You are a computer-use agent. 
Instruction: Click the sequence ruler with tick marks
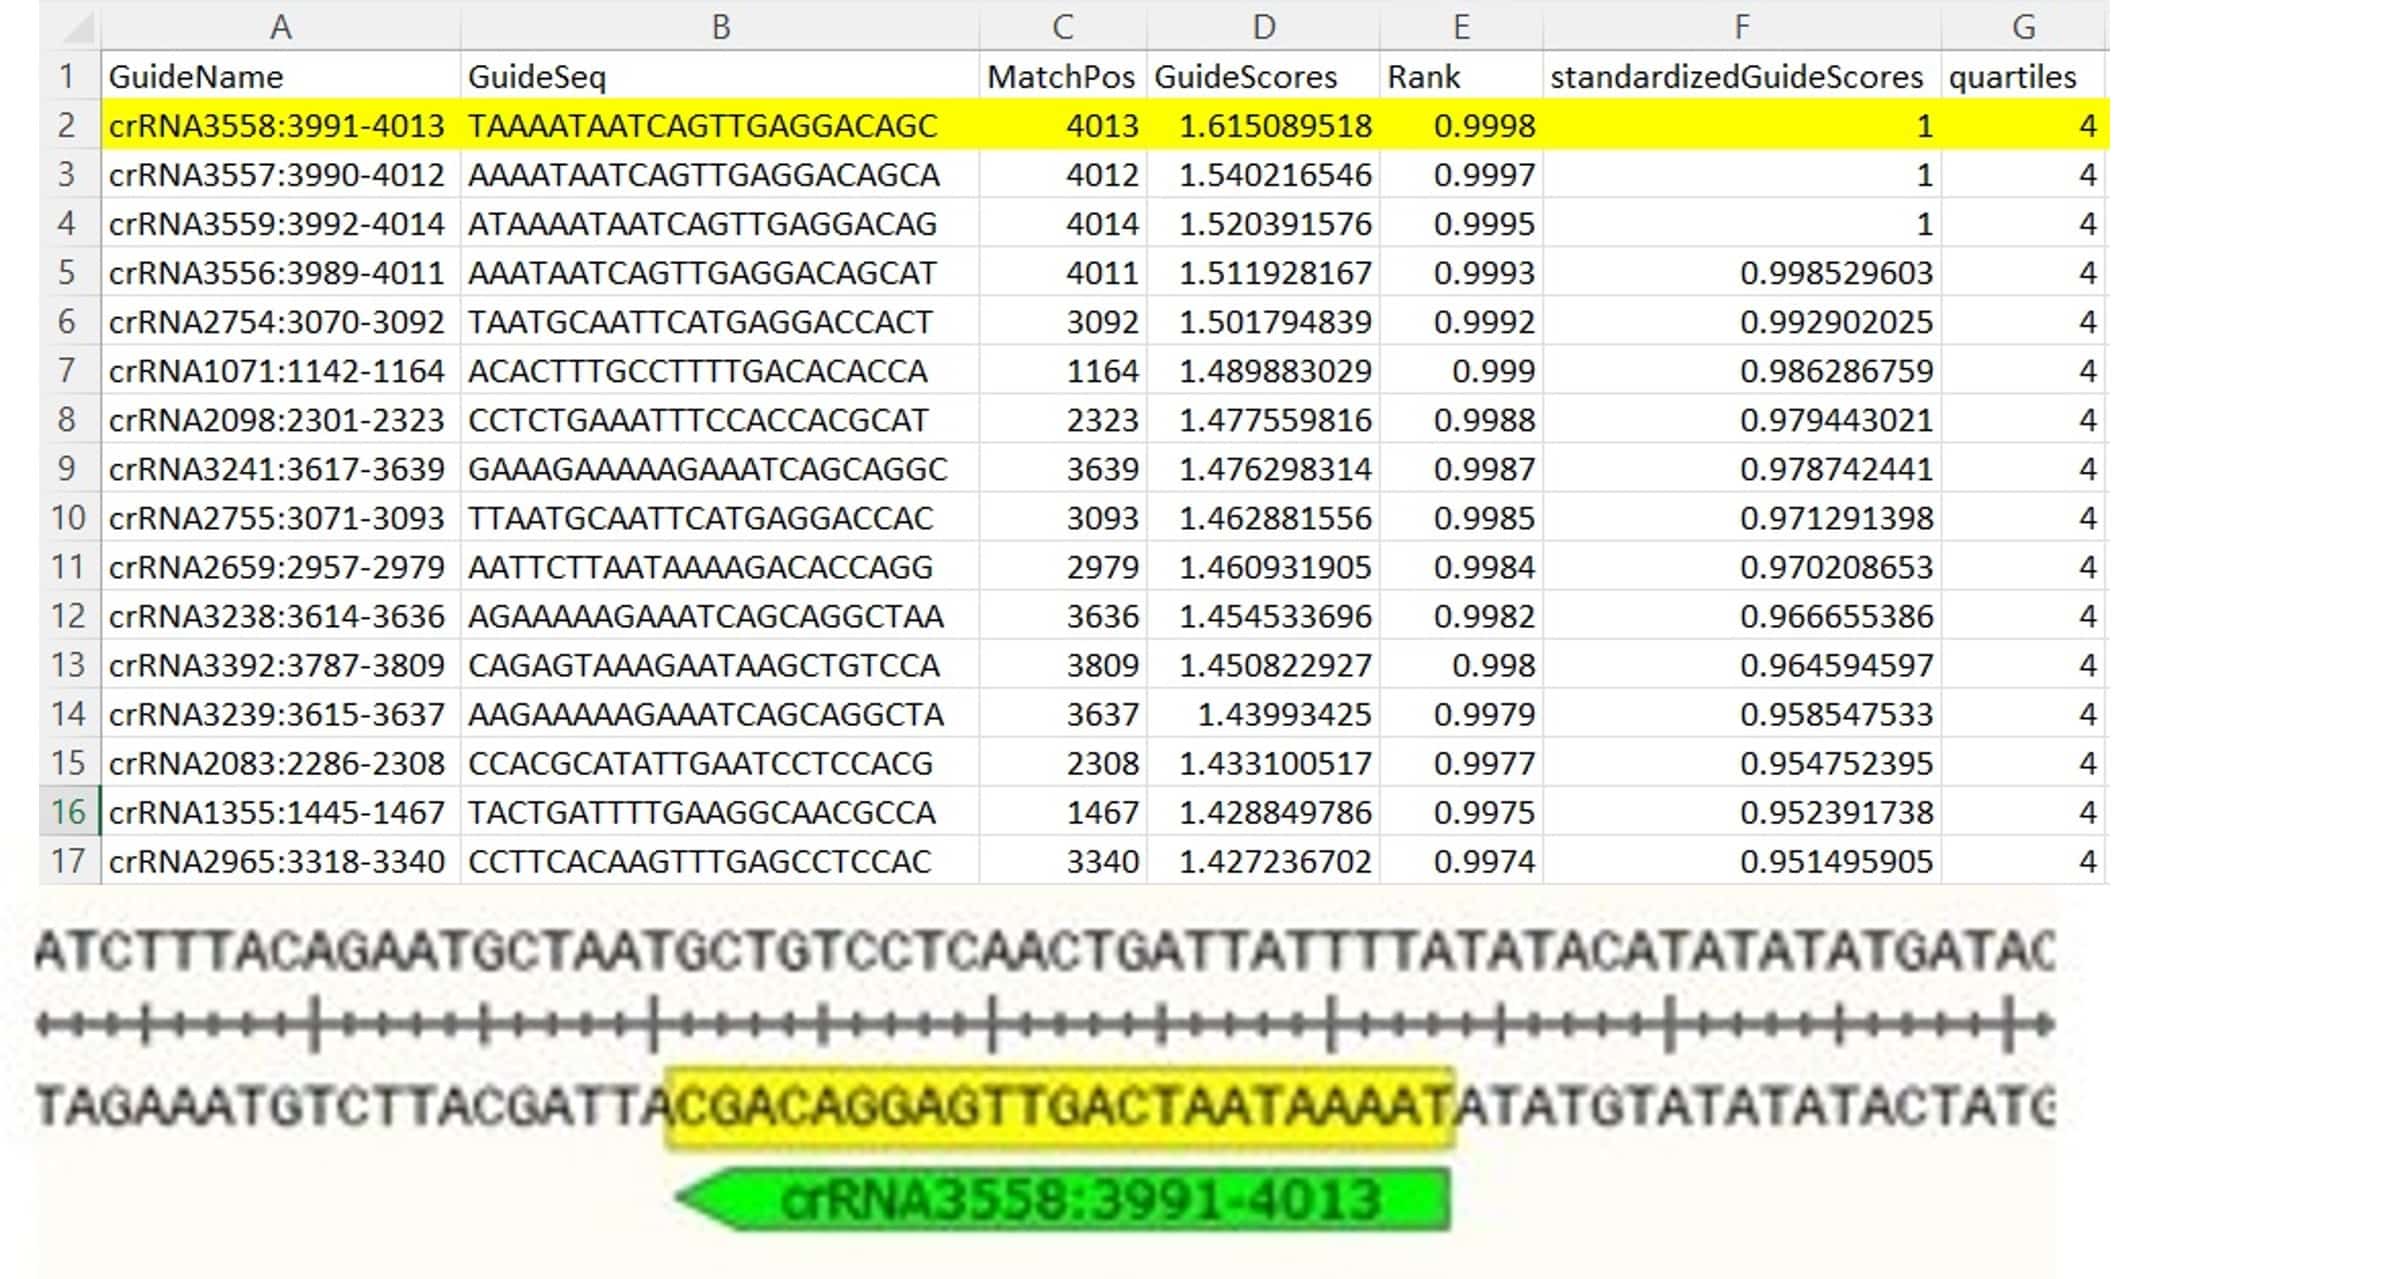(x=1045, y=1023)
